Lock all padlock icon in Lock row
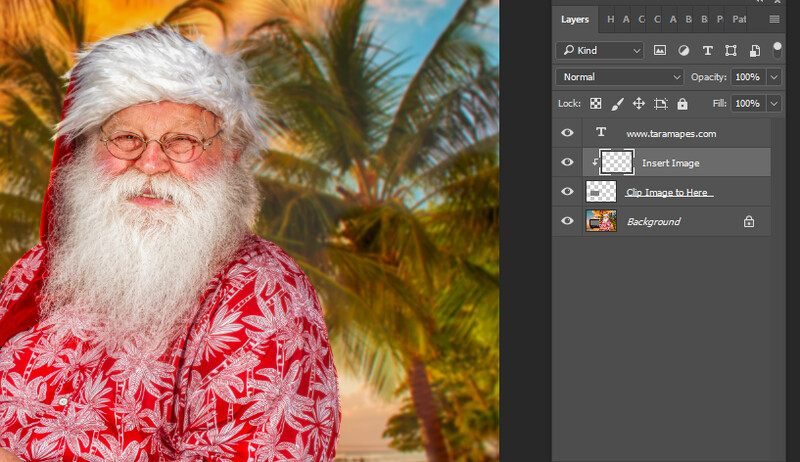Viewport: 800px width, 462px height. [x=682, y=104]
